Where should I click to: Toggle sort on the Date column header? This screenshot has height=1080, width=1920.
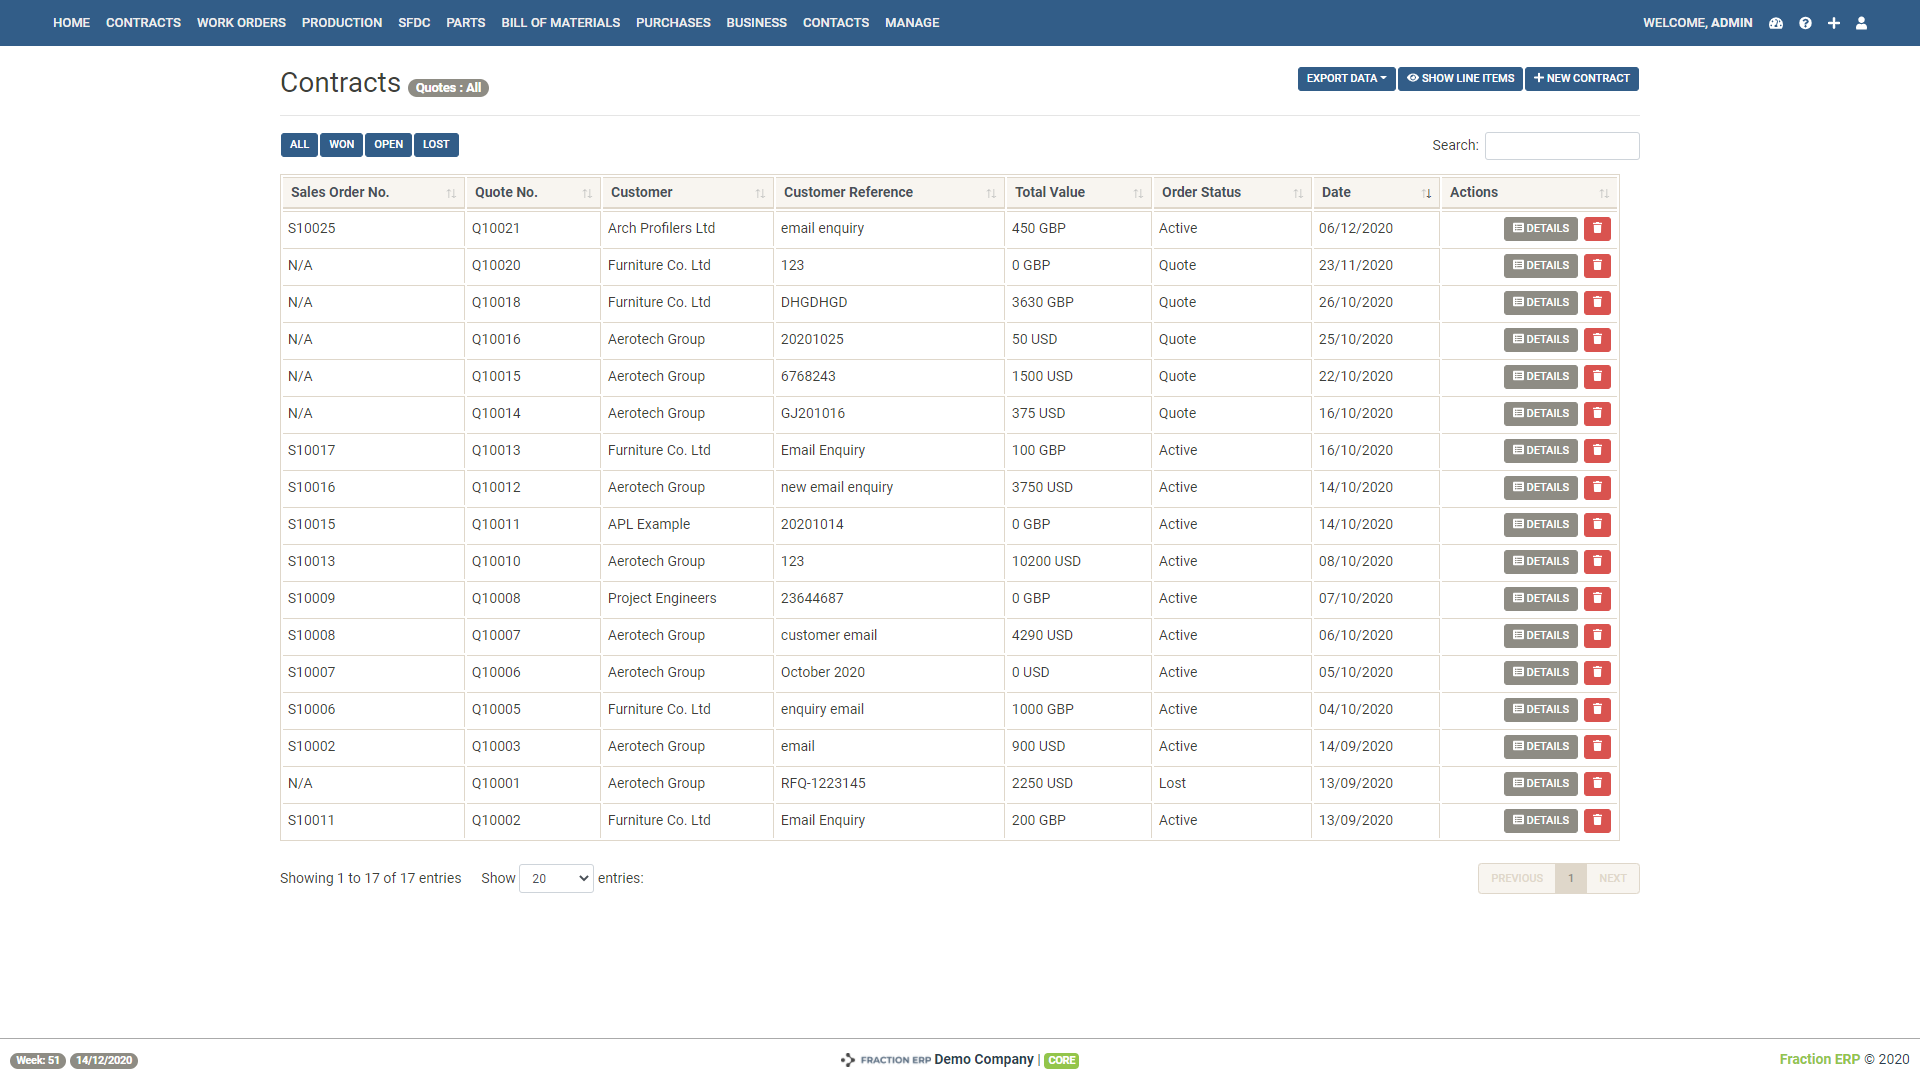tap(1427, 193)
